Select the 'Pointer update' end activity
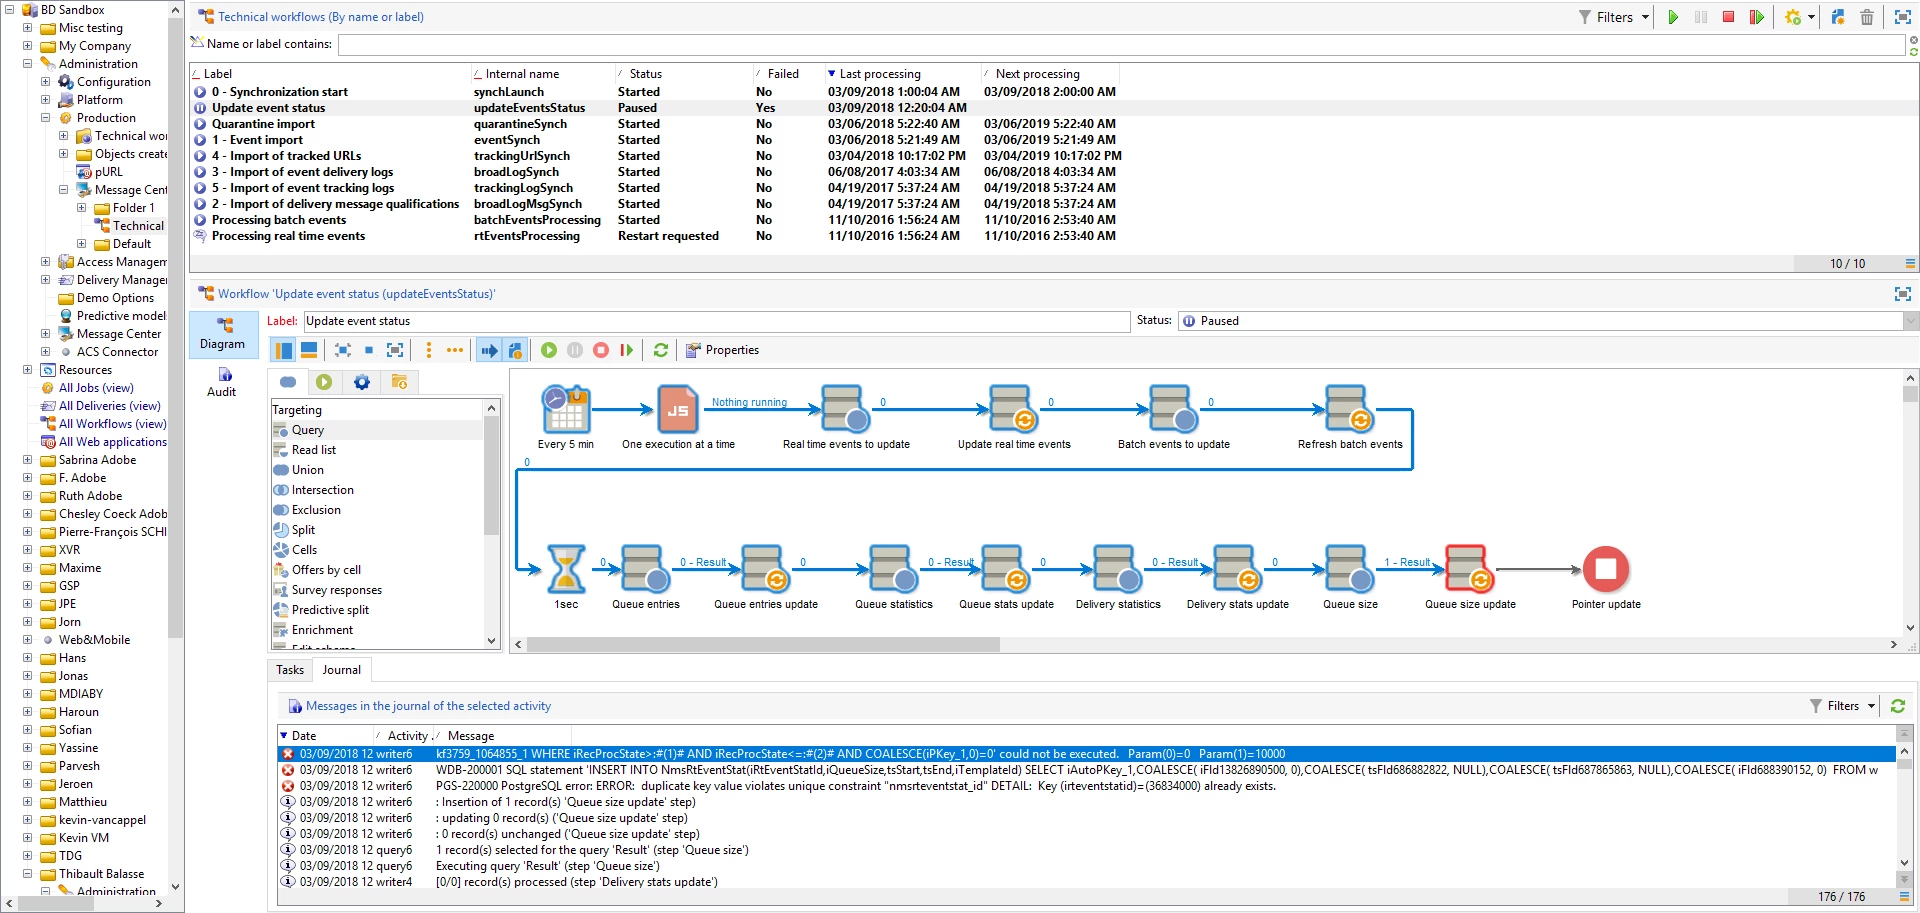 click(x=1606, y=569)
